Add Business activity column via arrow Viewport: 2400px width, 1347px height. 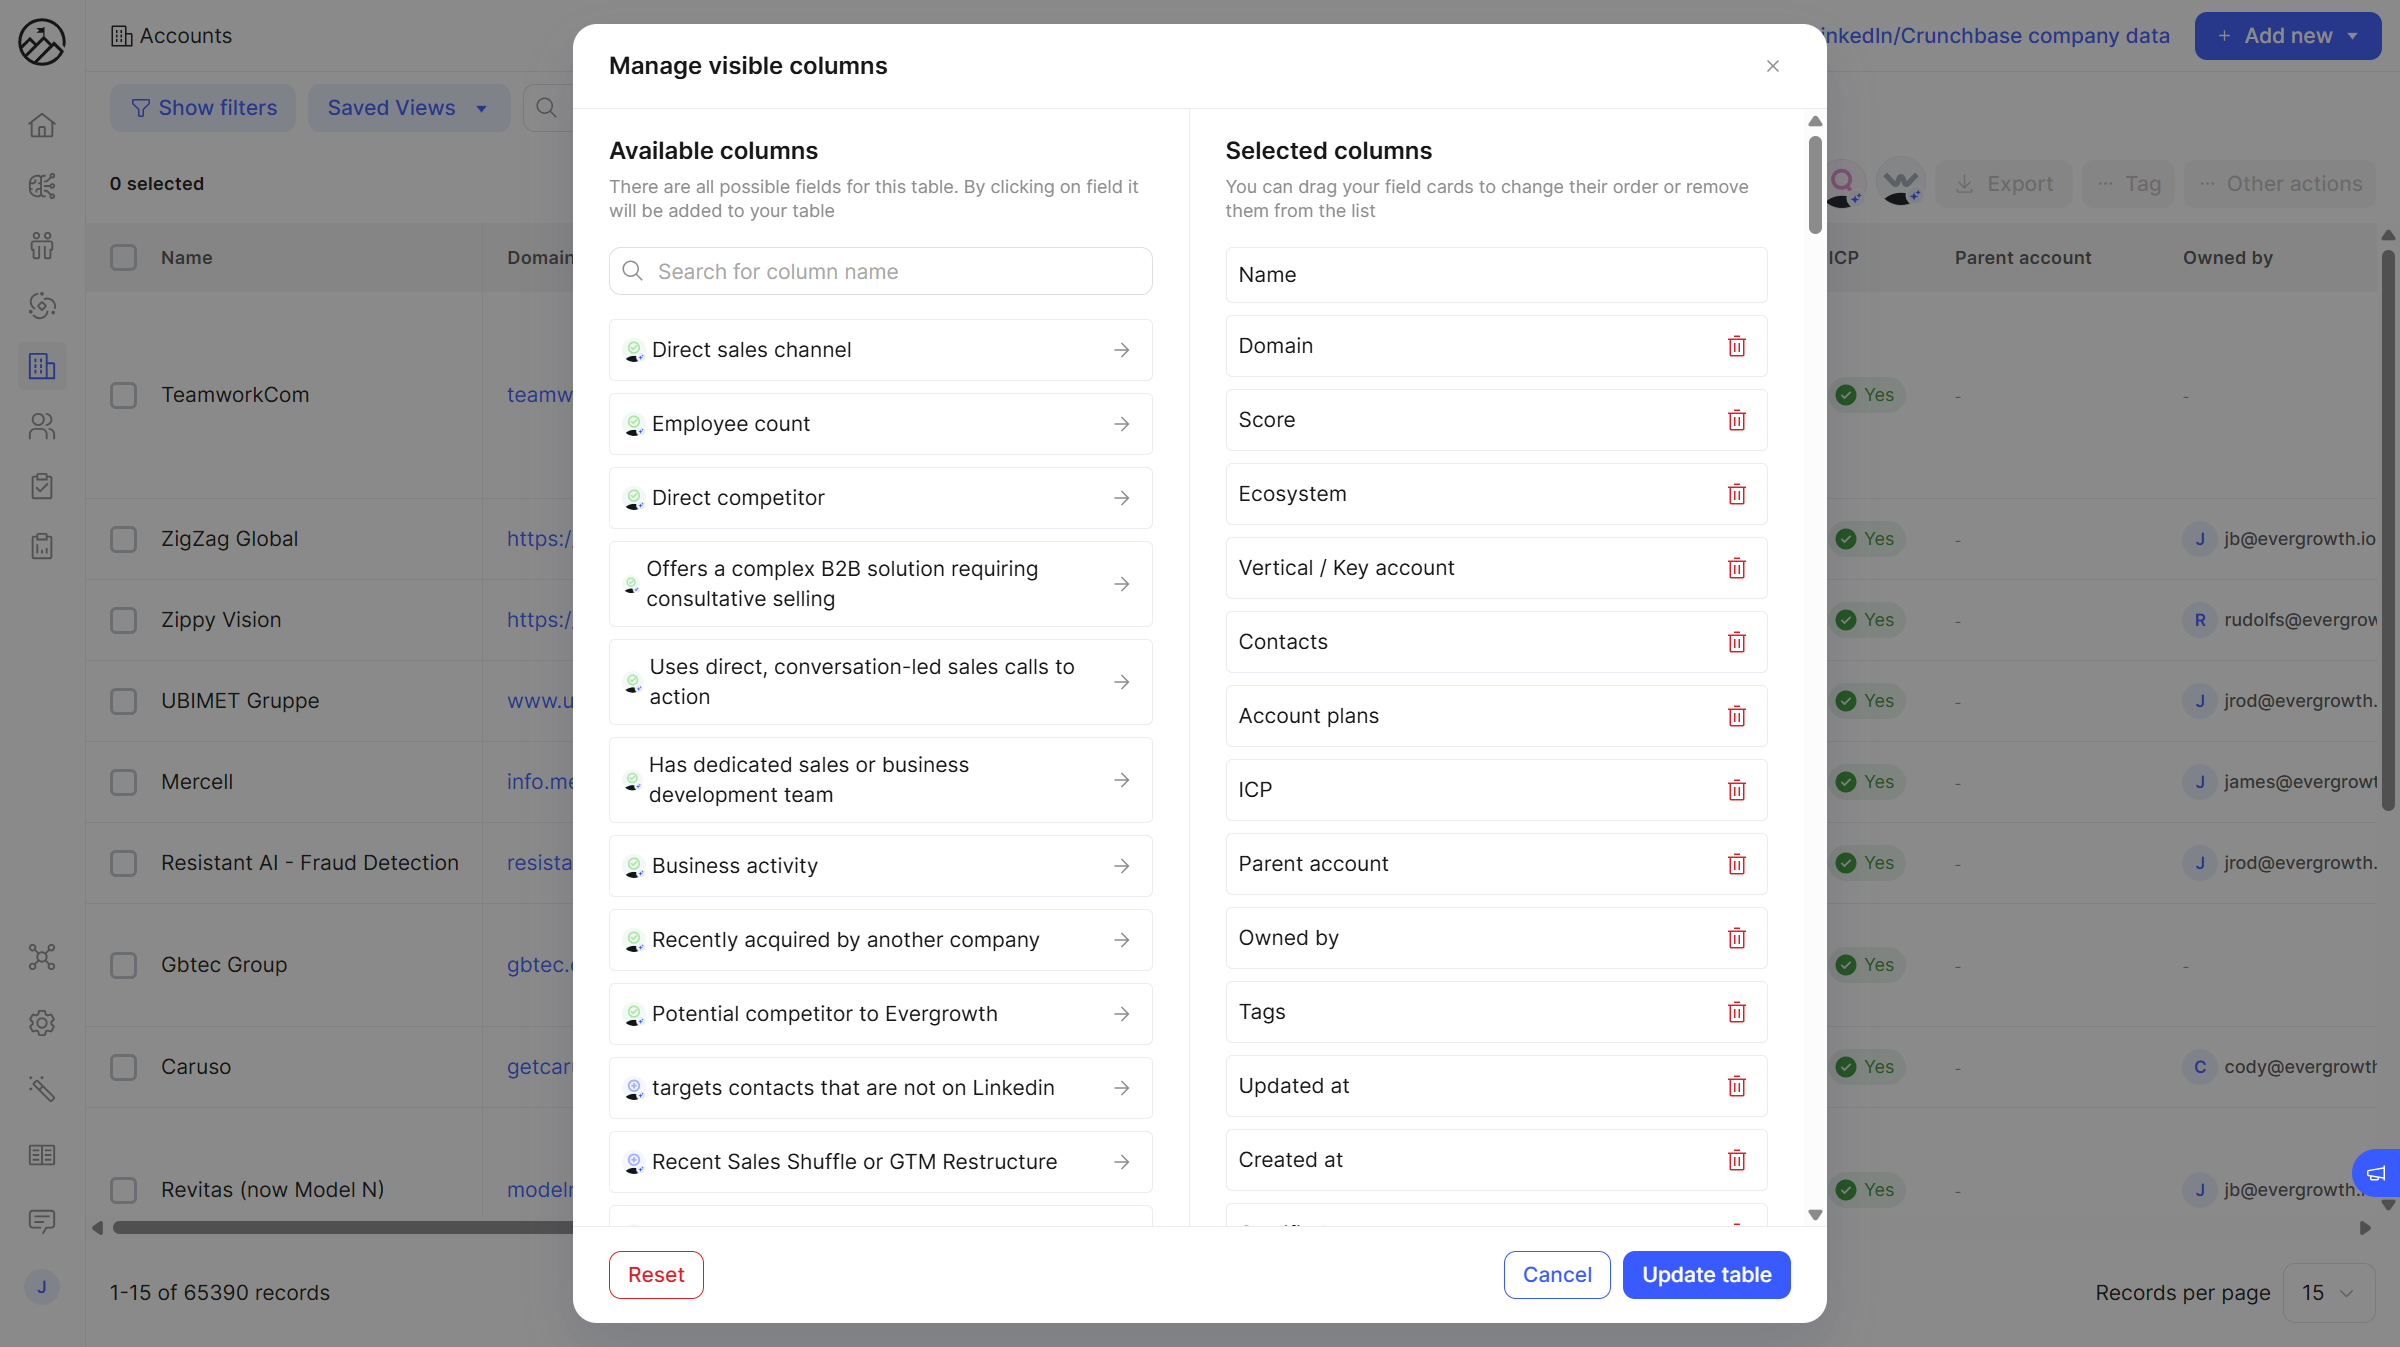(x=1121, y=866)
